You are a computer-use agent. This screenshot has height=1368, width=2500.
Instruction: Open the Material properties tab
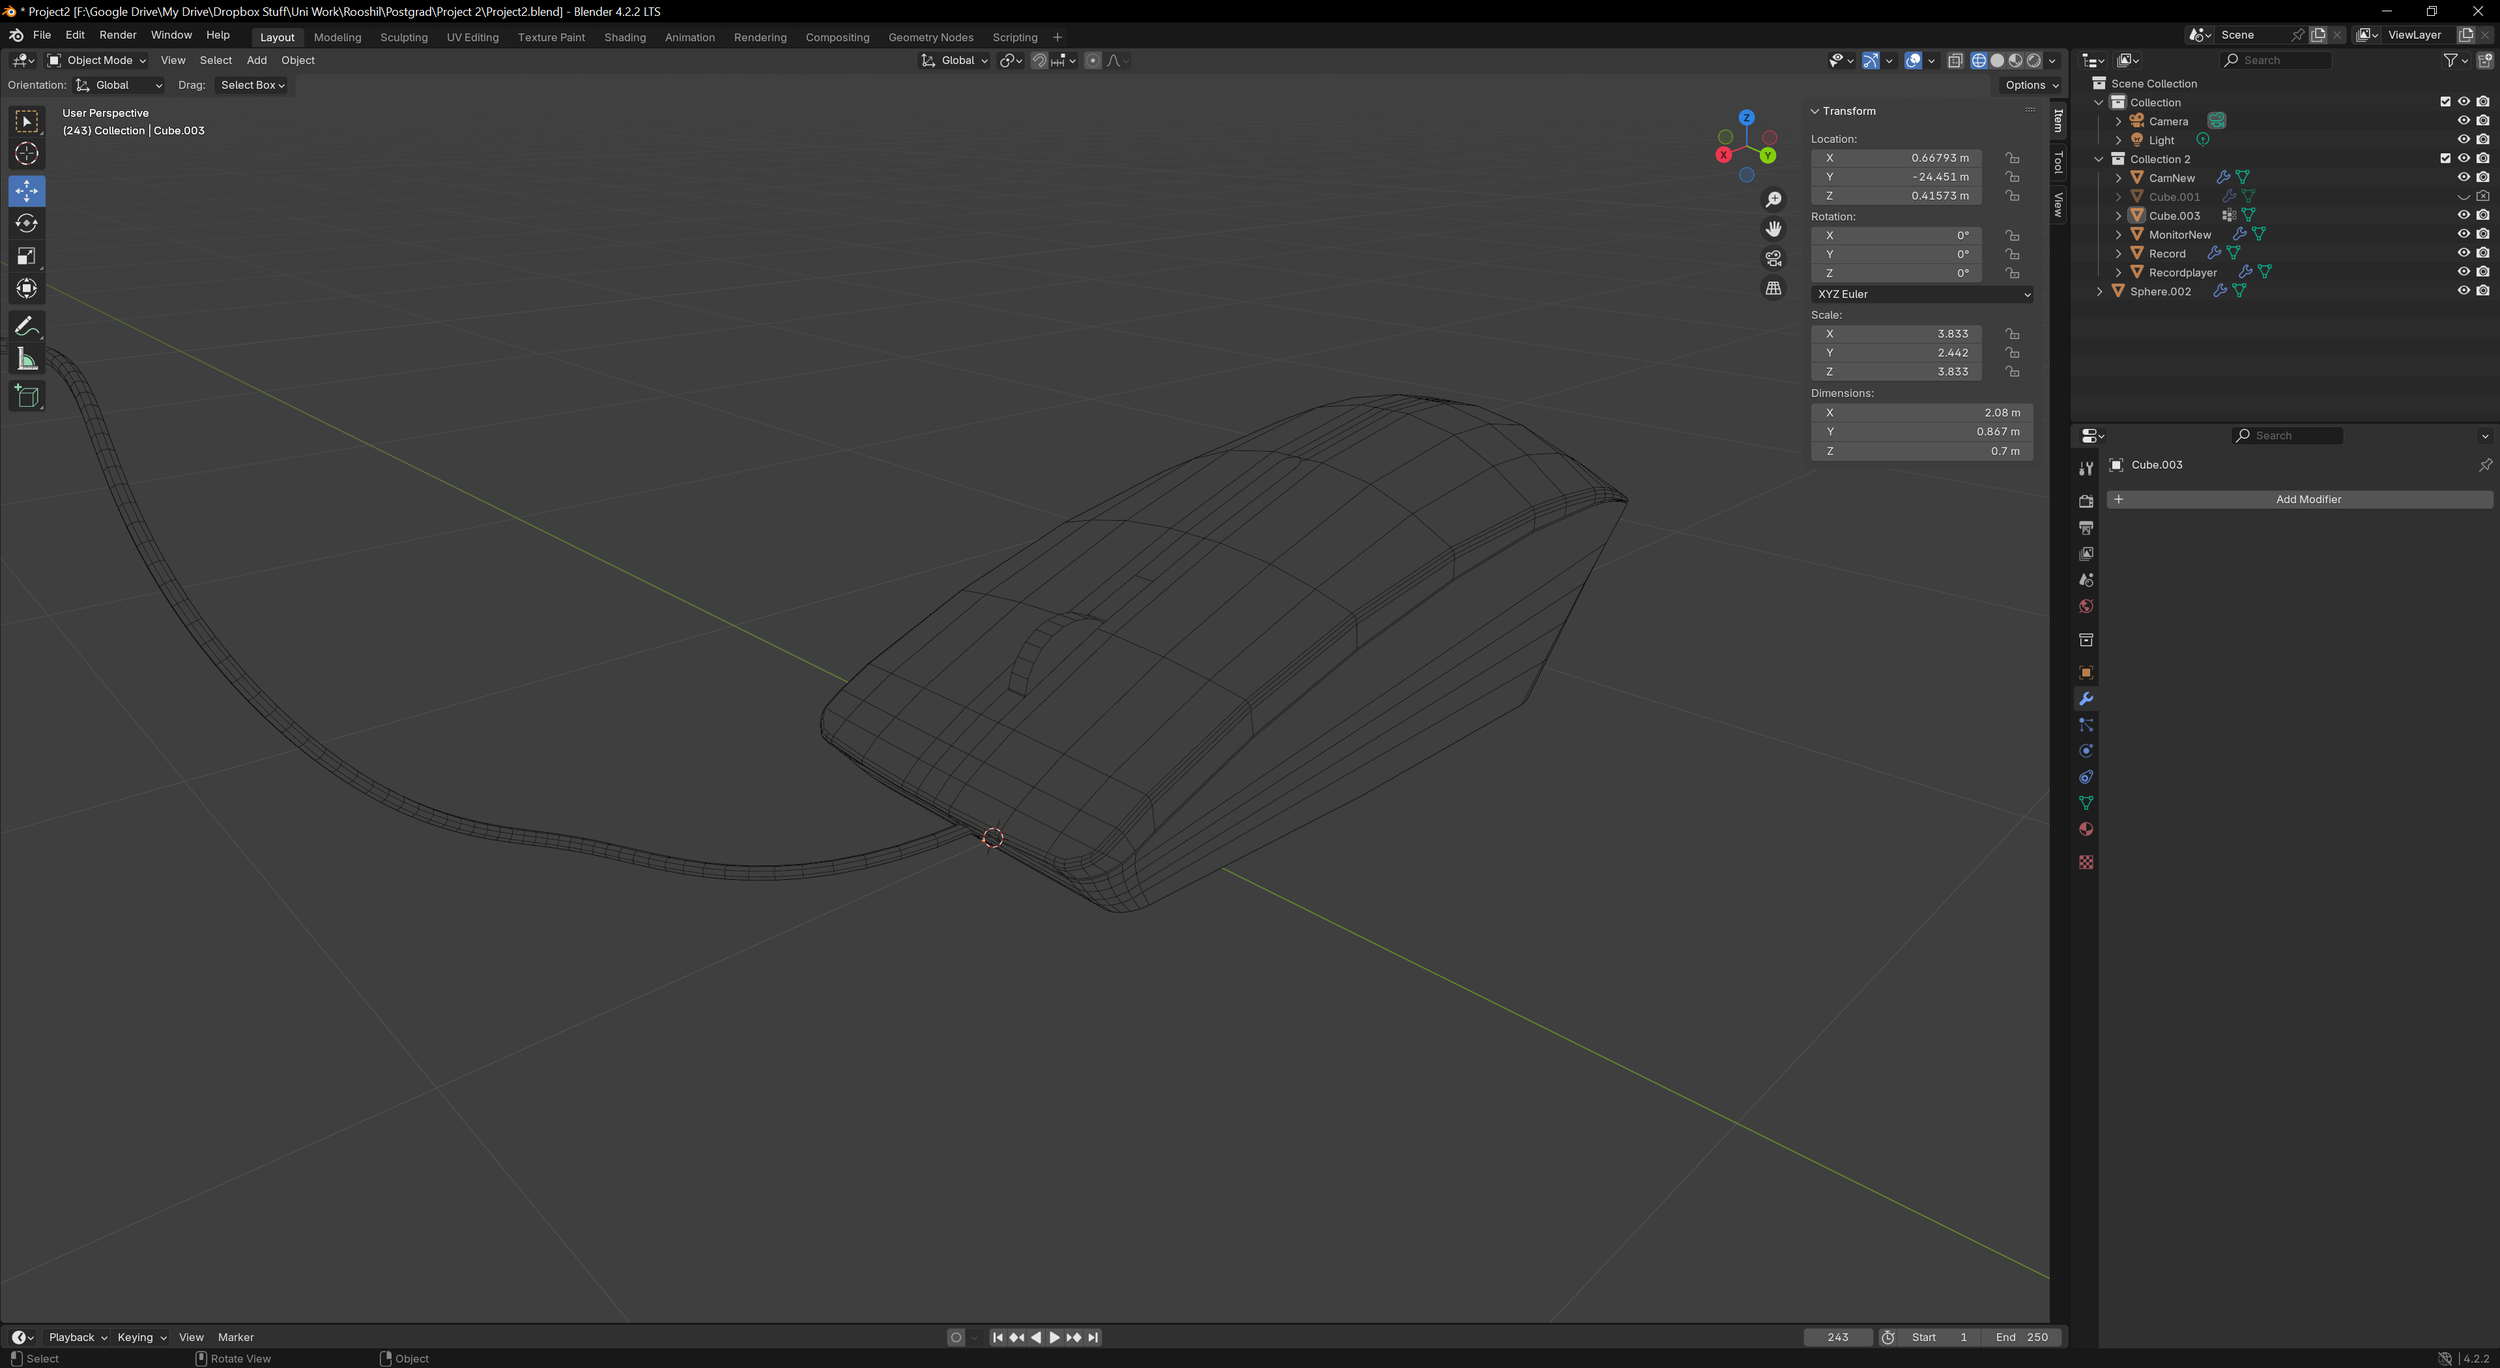click(2086, 829)
